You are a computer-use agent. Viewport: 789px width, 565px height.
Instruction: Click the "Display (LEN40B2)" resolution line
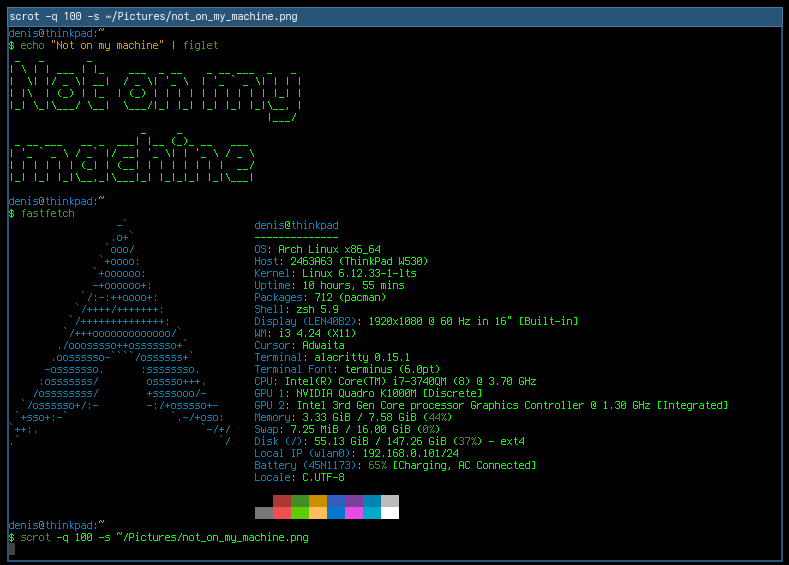click(416, 321)
